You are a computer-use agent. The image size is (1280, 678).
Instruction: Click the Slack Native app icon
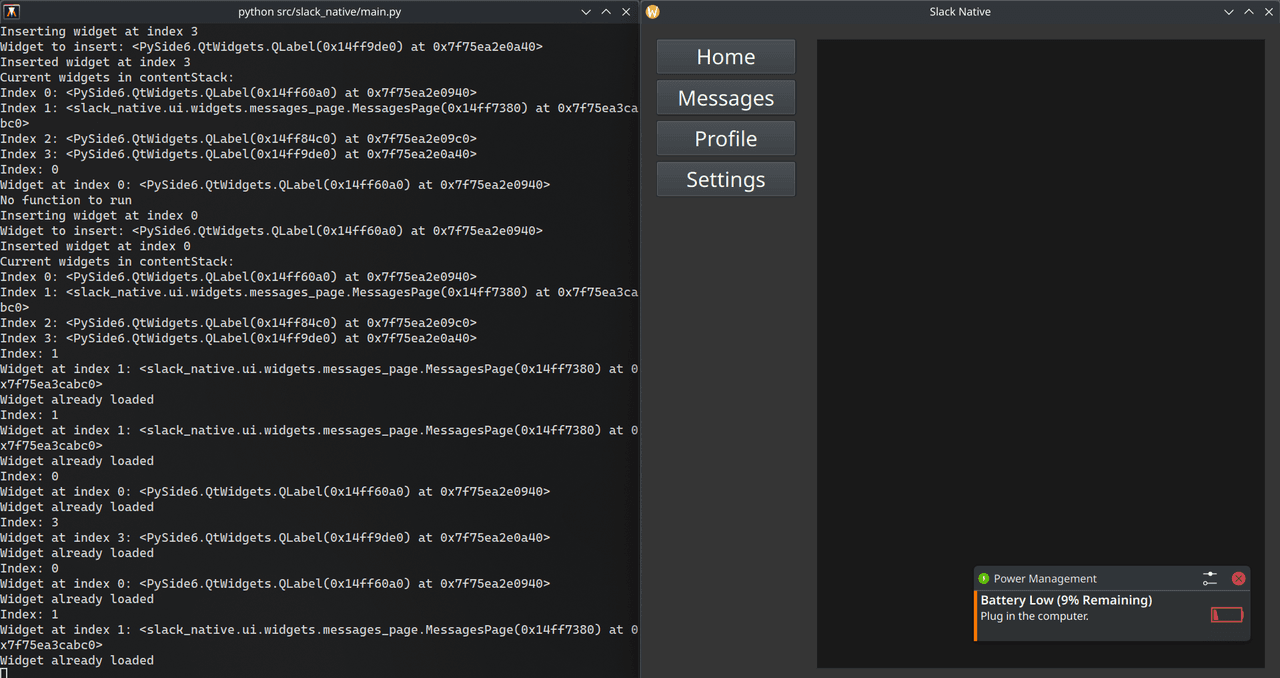pyautogui.click(x=653, y=12)
